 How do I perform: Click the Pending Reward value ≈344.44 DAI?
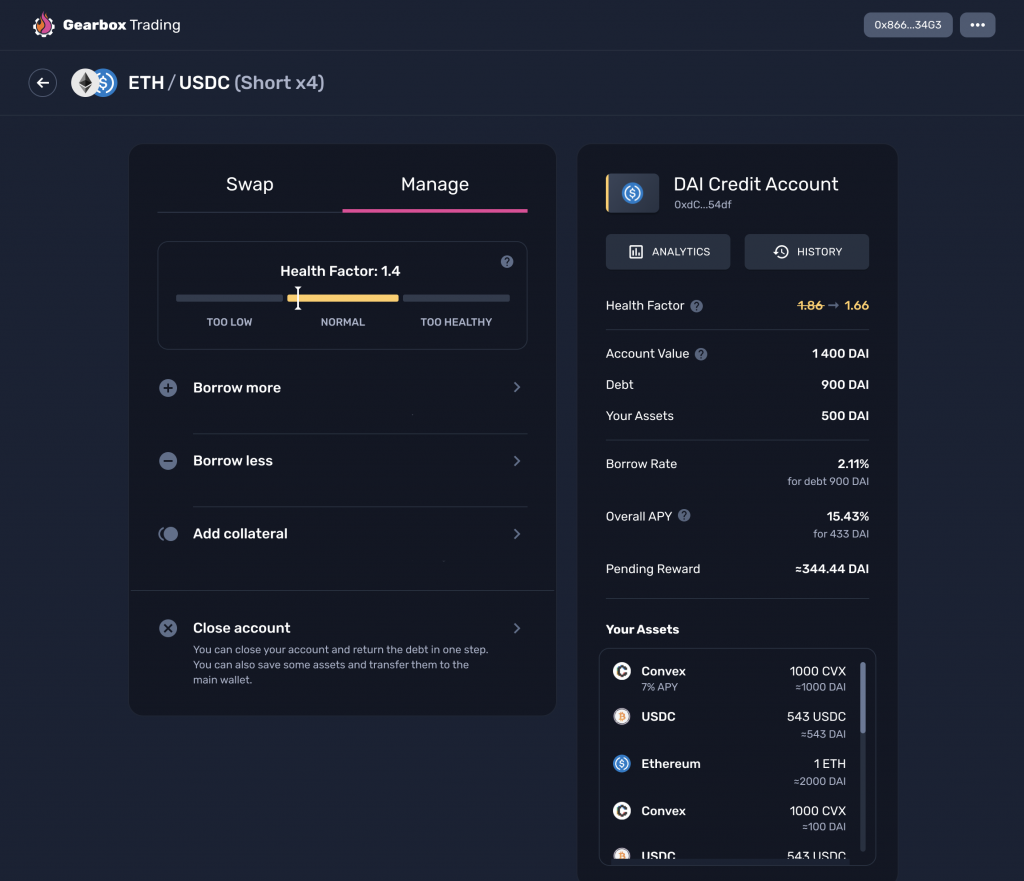(831, 569)
